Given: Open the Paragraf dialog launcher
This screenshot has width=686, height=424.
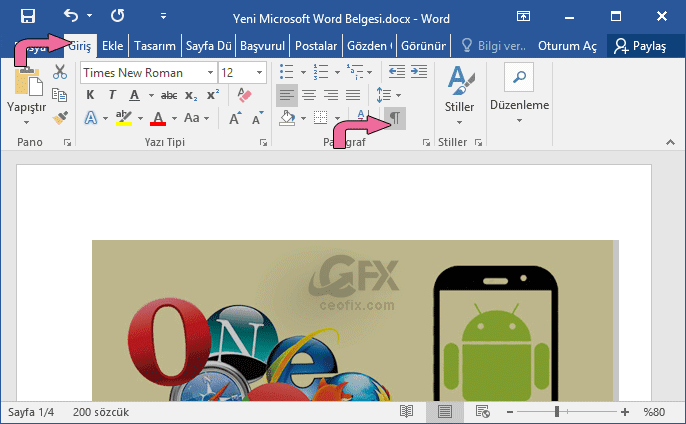Looking at the screenshot, I should coord(426,142).
